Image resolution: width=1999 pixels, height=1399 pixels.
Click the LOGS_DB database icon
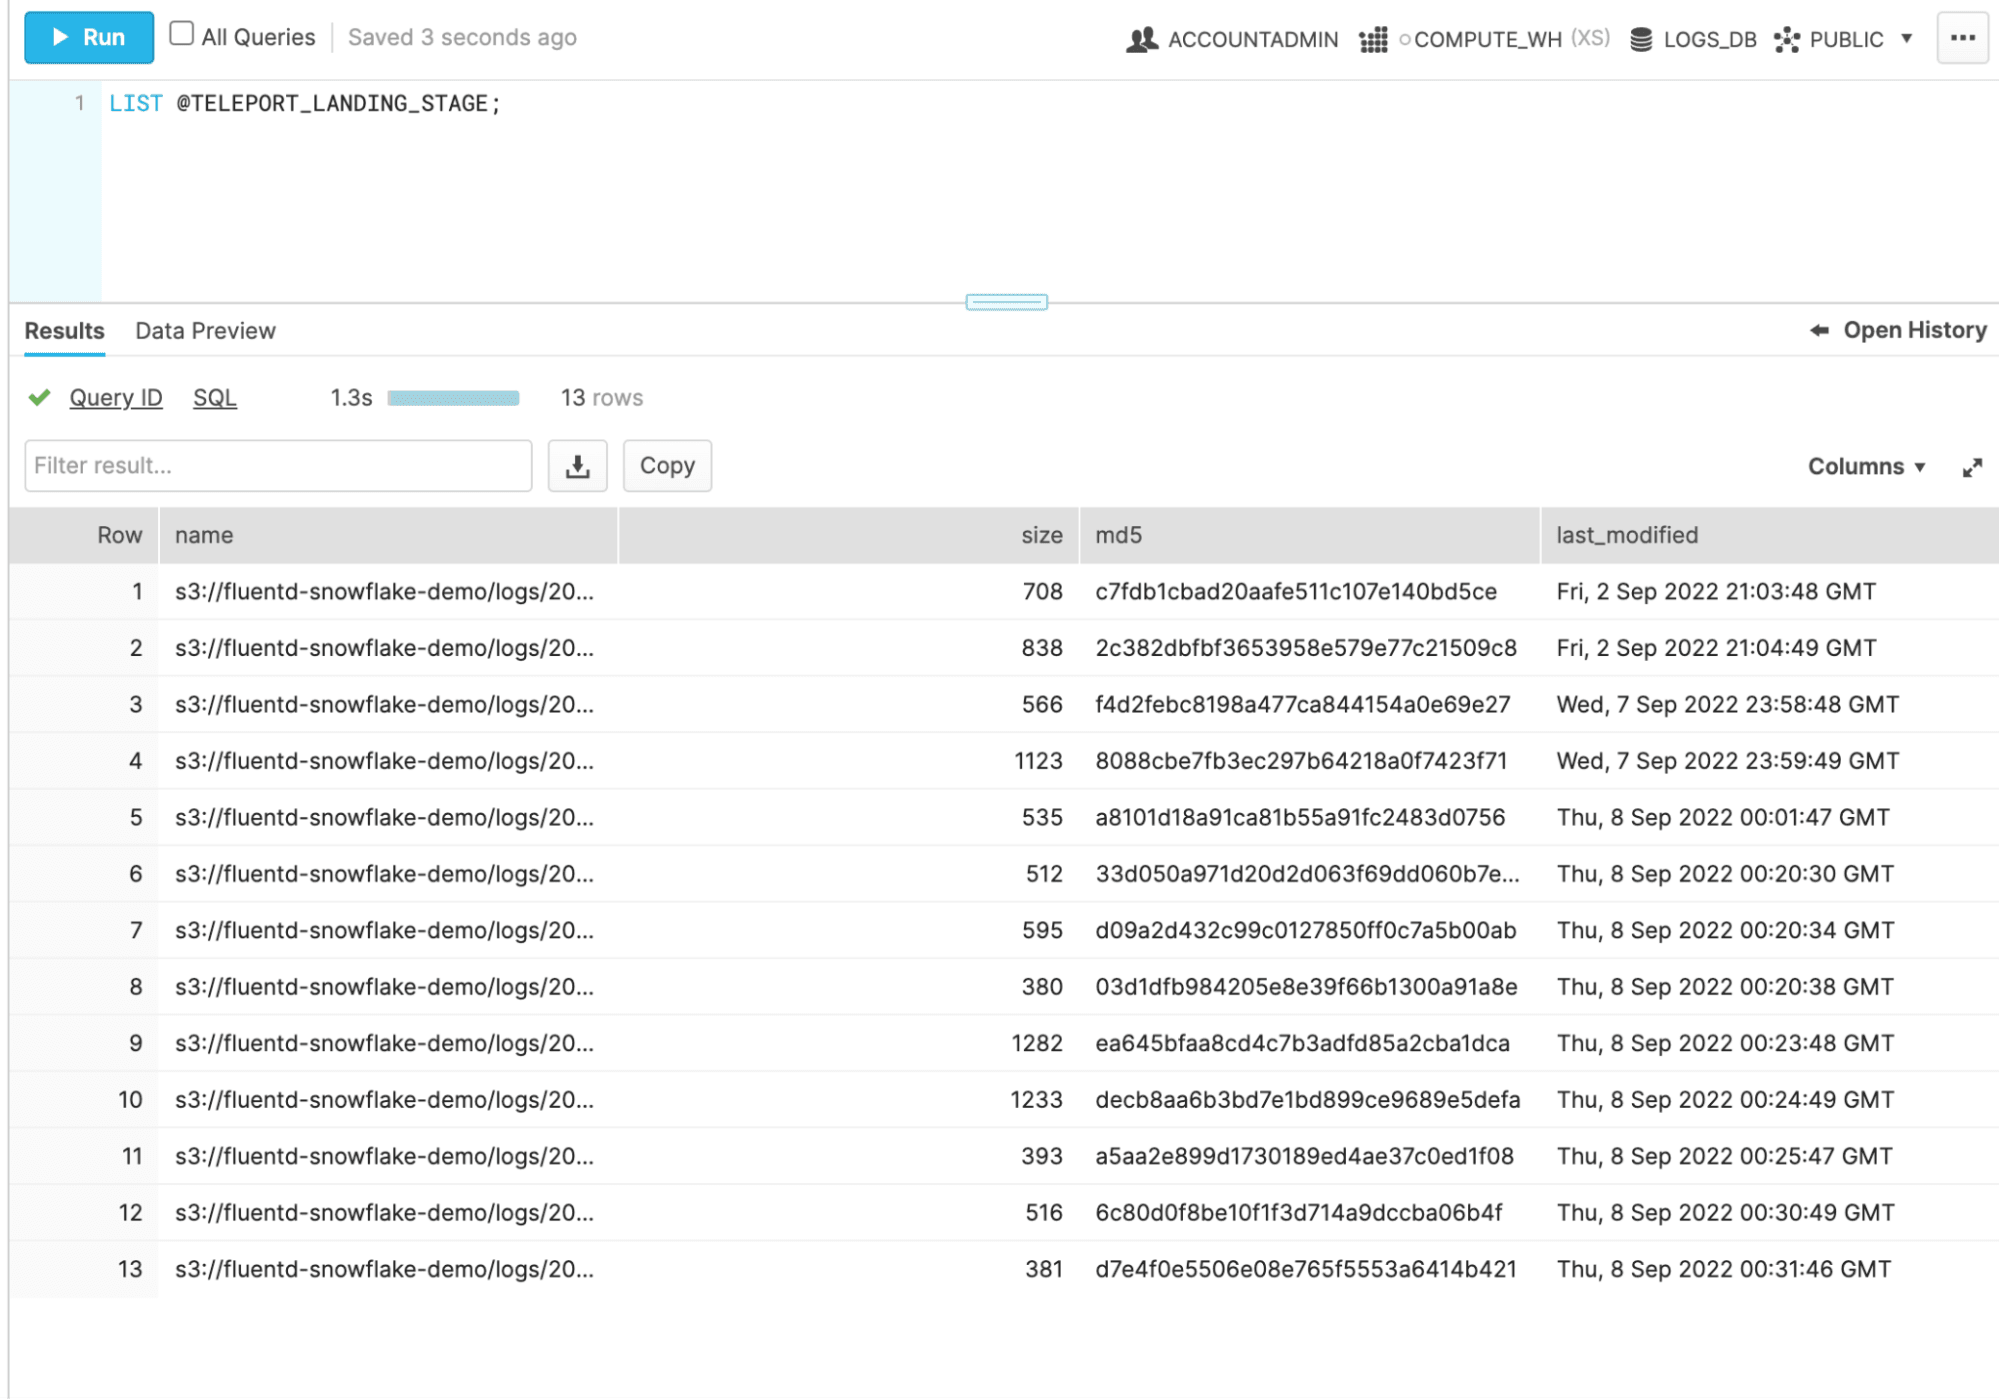tap(1640, 40)
